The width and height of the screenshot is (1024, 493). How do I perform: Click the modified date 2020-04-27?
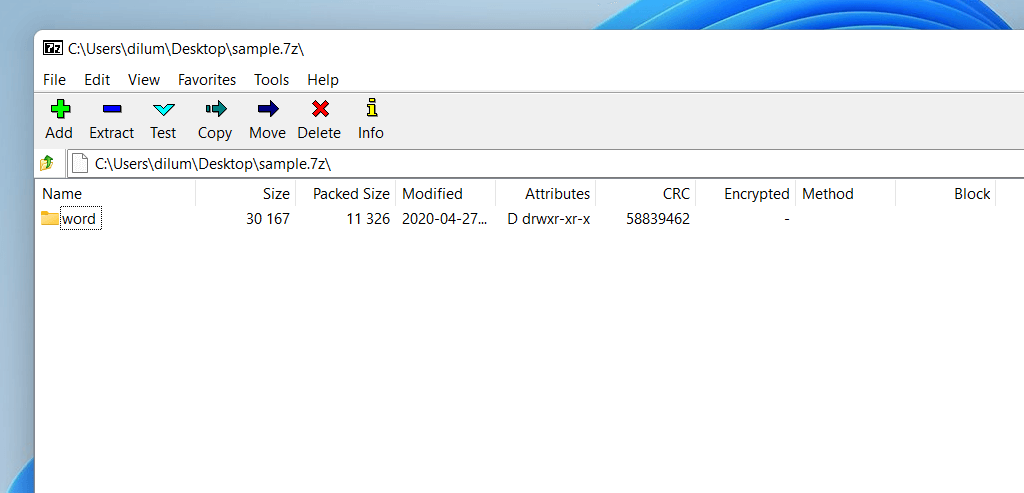click(x=444, y=219)
